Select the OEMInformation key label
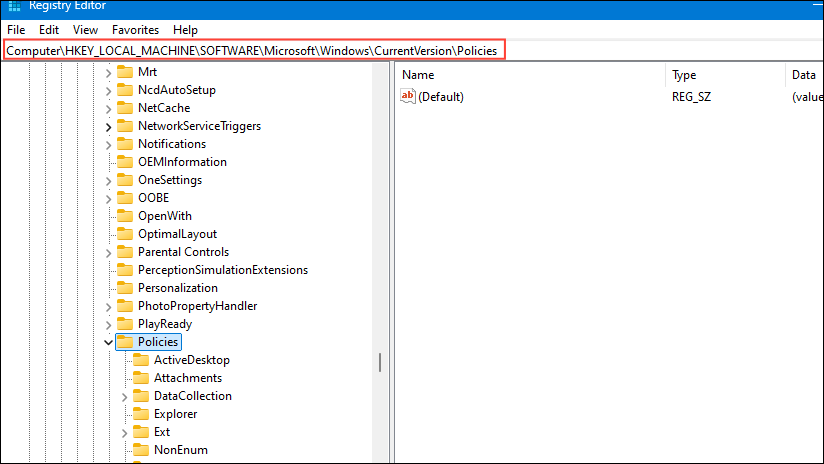 [x=182, y=161]
